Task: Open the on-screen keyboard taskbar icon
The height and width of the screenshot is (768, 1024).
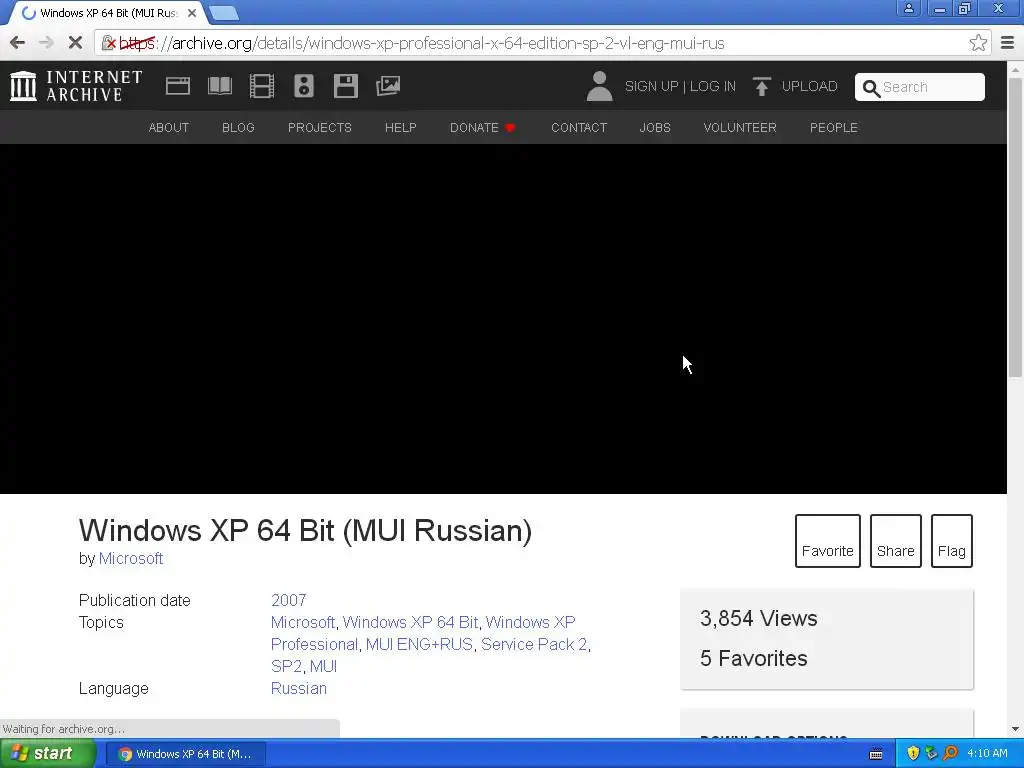Action: [x=876, y=754]
